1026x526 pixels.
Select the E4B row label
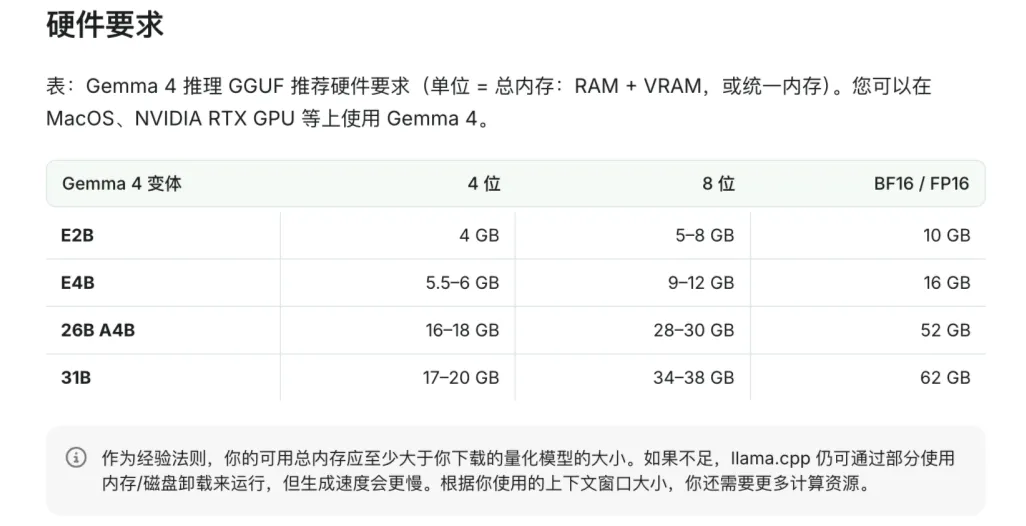pos(78,283)
